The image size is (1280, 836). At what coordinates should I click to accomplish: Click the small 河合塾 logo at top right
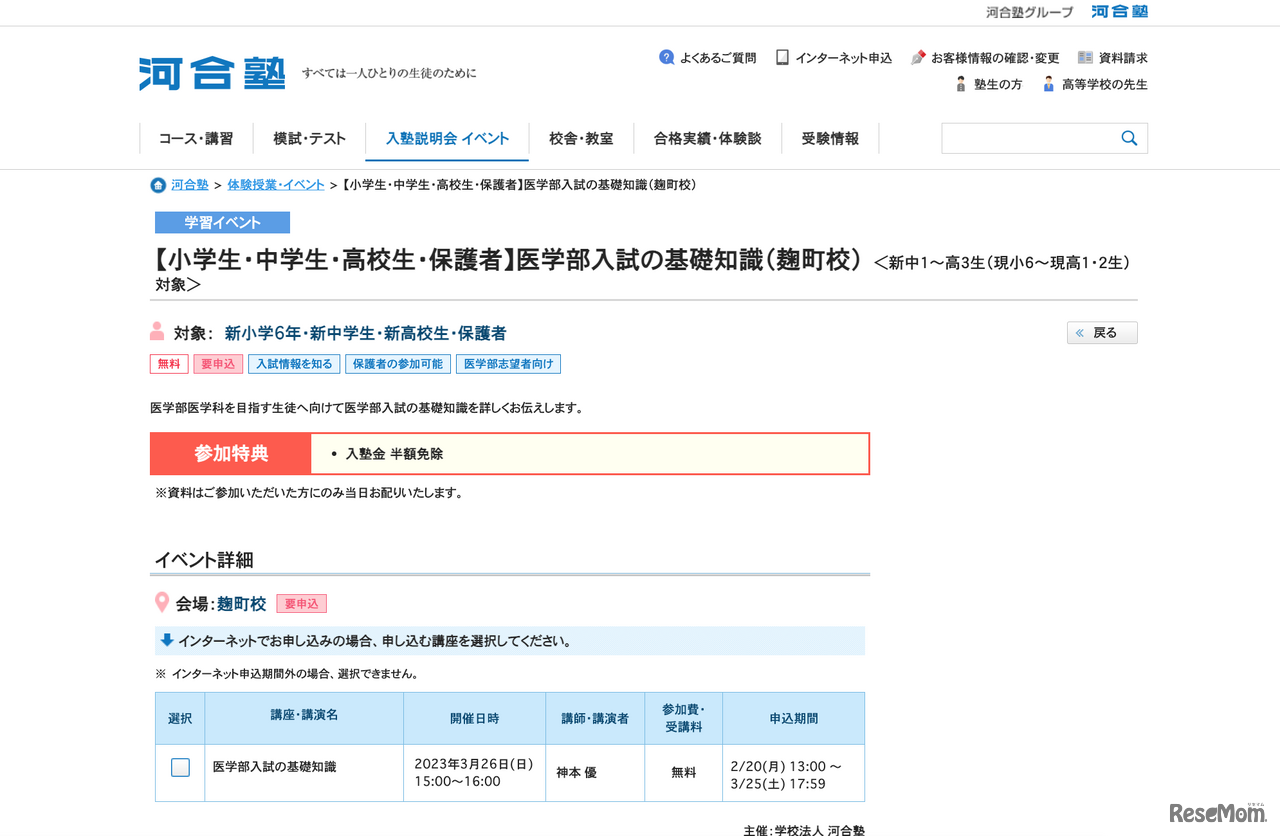(1120, 12)
